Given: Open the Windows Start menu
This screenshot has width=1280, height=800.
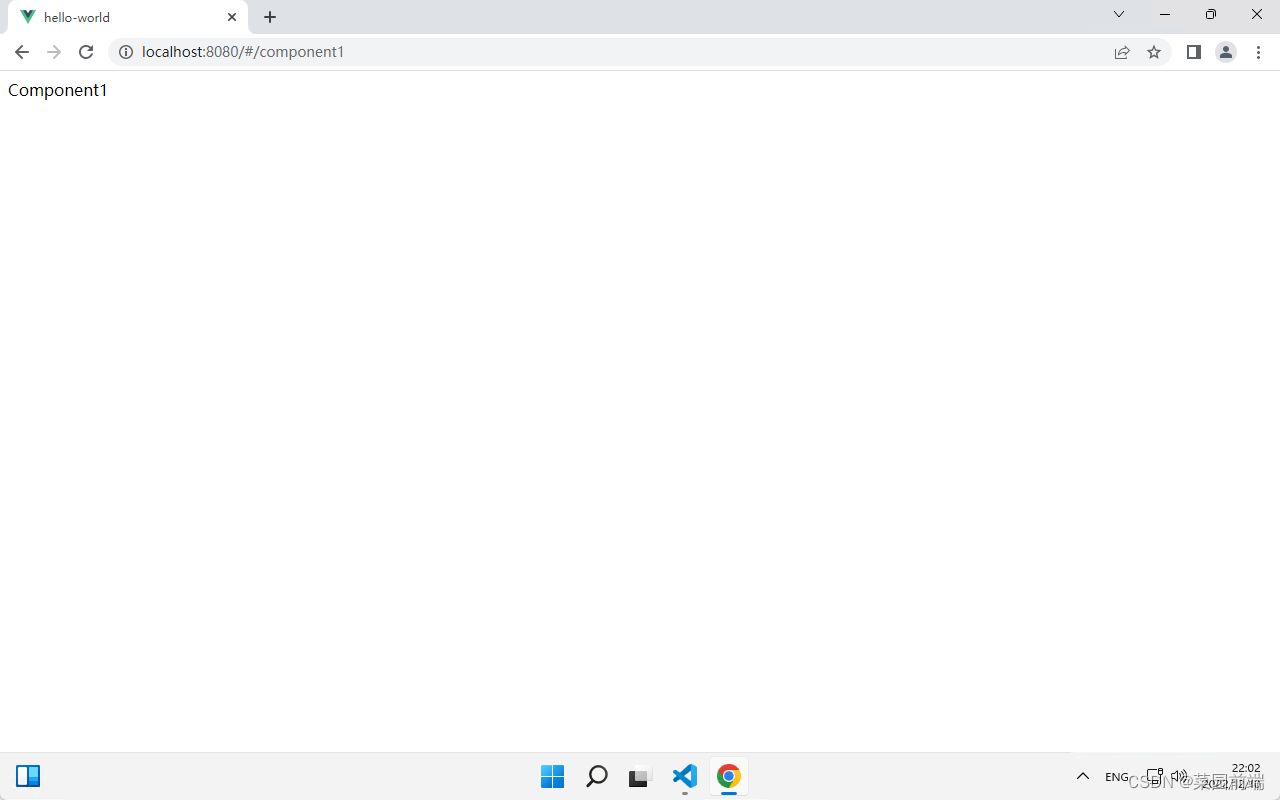Looking at the screenshot, I should click(553, 776).
